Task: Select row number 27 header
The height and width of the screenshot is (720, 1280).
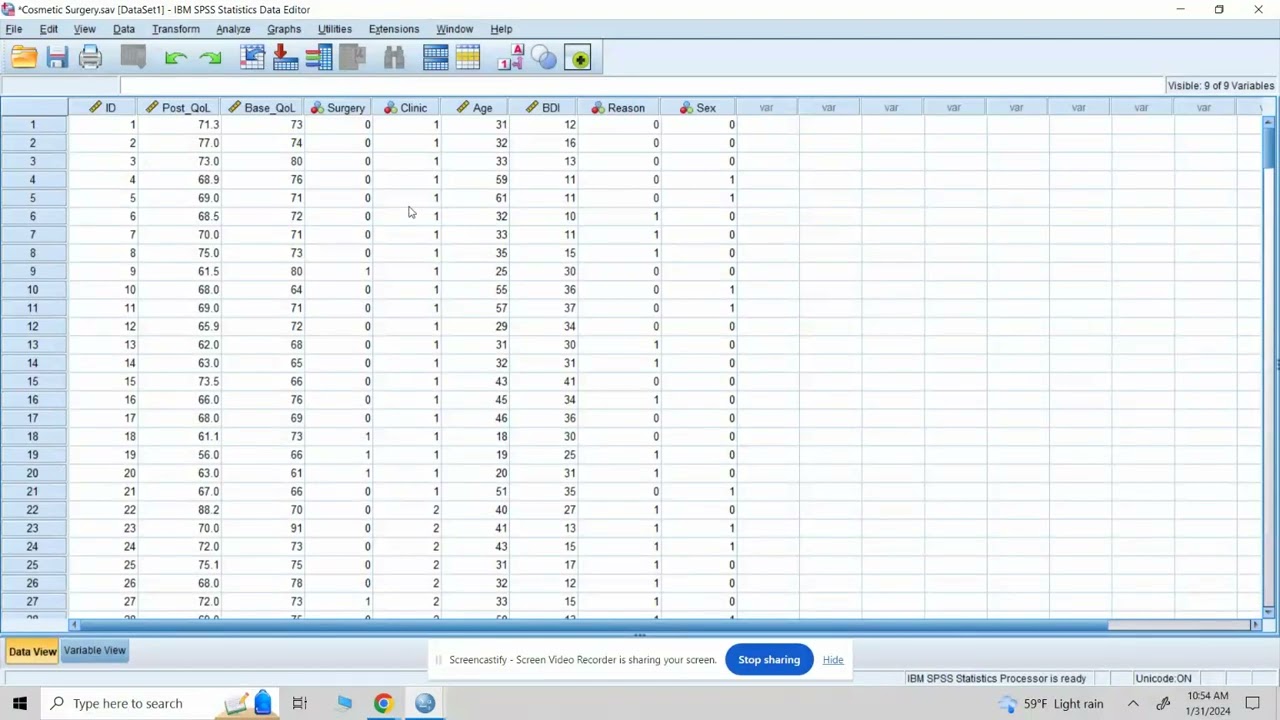Action: pos(33,601)
